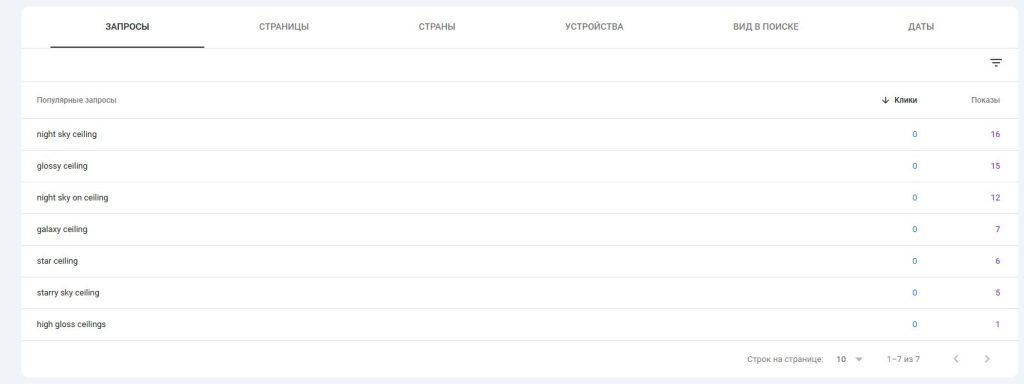Select the night sky on ceiling query
The image size is (1024, 384).
click(519, 198)
